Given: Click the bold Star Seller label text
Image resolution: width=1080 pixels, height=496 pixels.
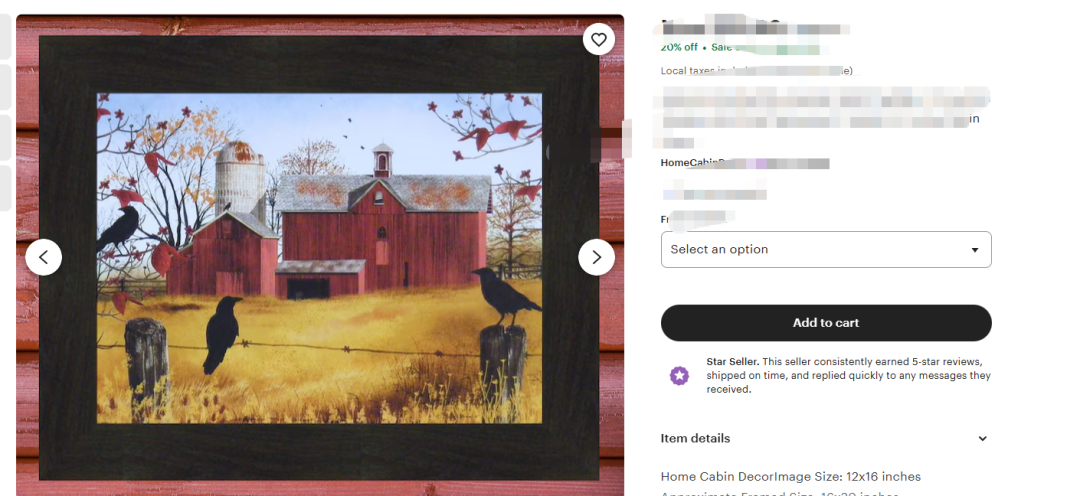Looking at the screenshot, I should (732, 362).
